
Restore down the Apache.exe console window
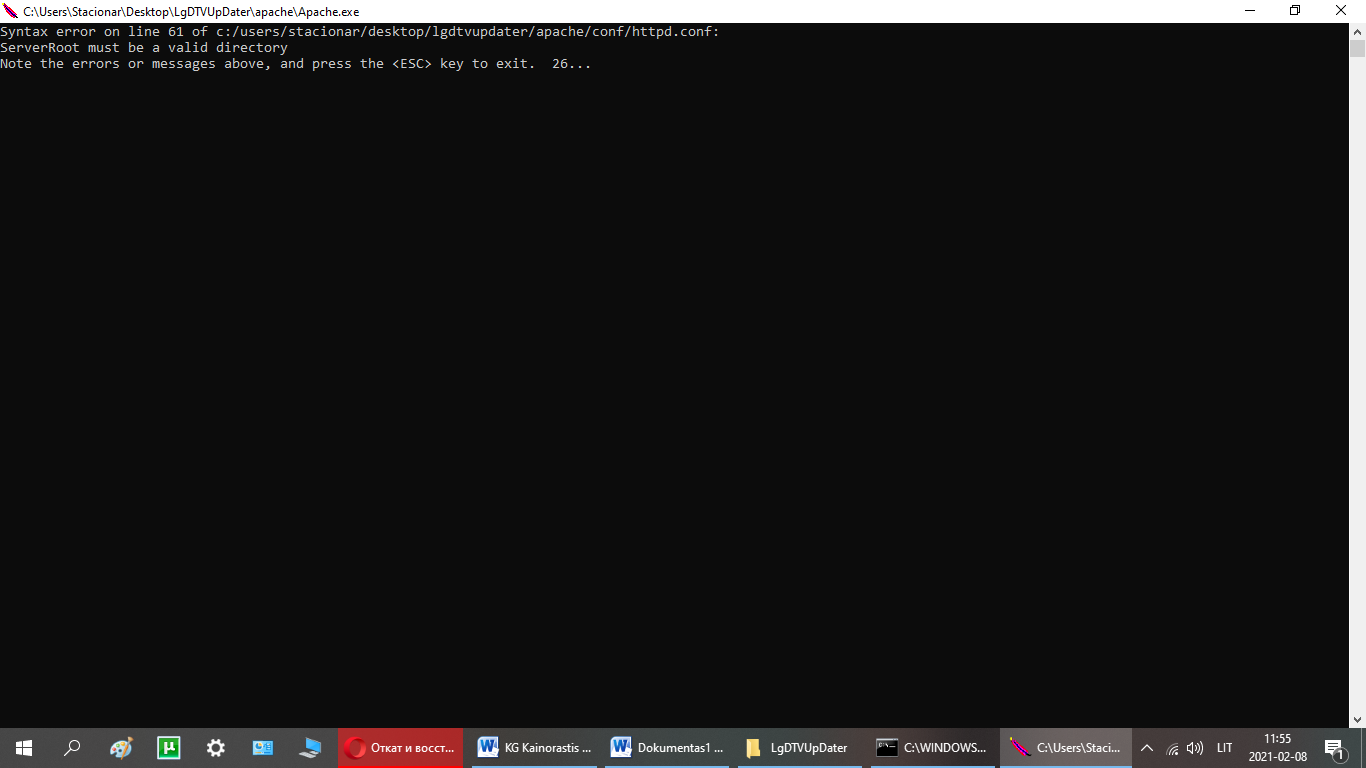tap(1295, 11)
